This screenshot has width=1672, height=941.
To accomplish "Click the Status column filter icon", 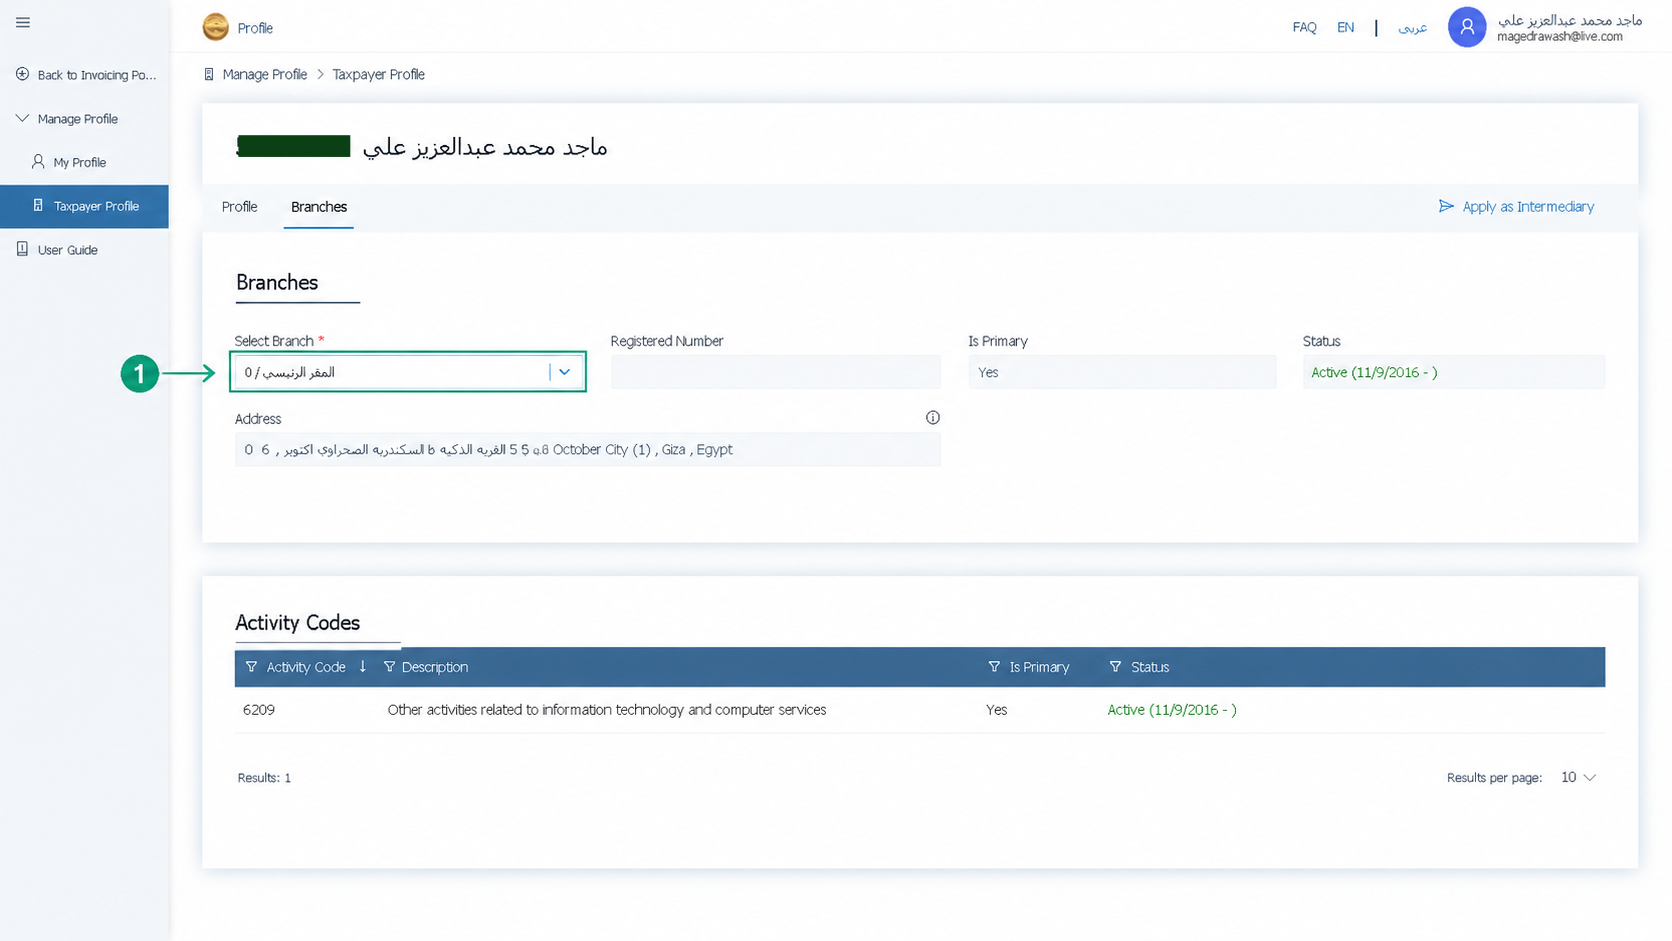I will [1115, 667].
